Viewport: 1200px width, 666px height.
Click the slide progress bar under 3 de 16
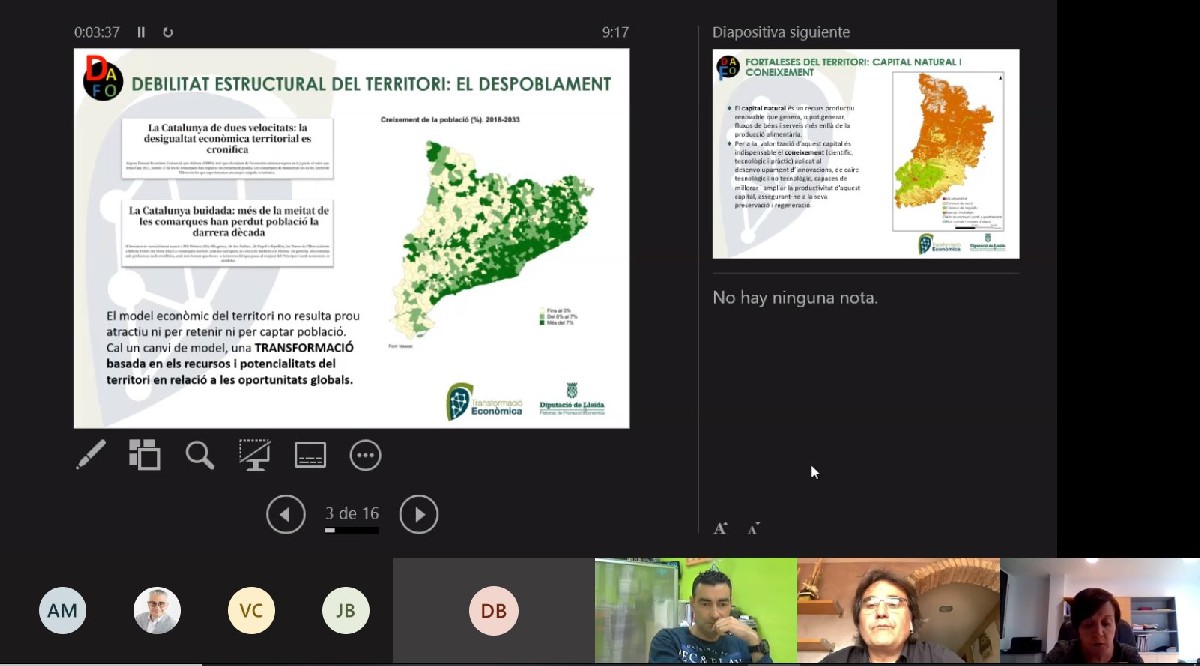(351, 530)
